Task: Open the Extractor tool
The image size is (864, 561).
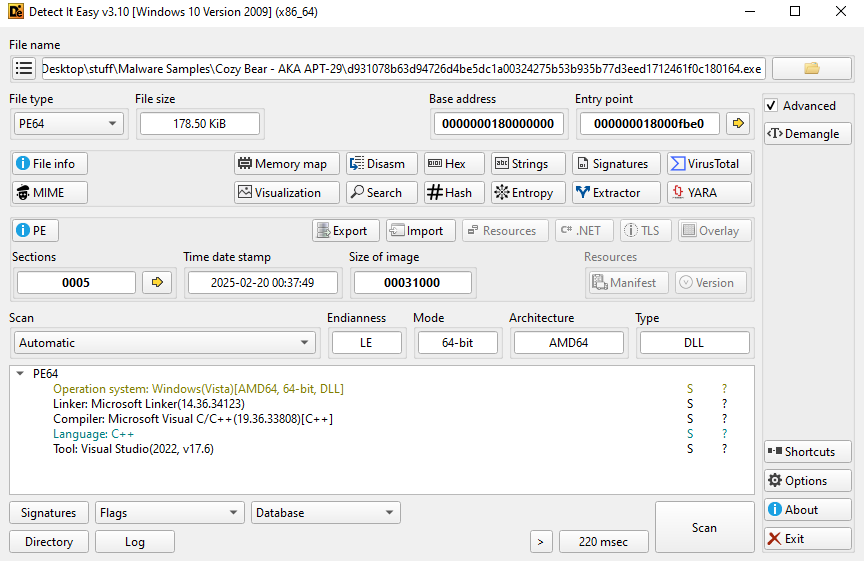Action: pos(616,192)
